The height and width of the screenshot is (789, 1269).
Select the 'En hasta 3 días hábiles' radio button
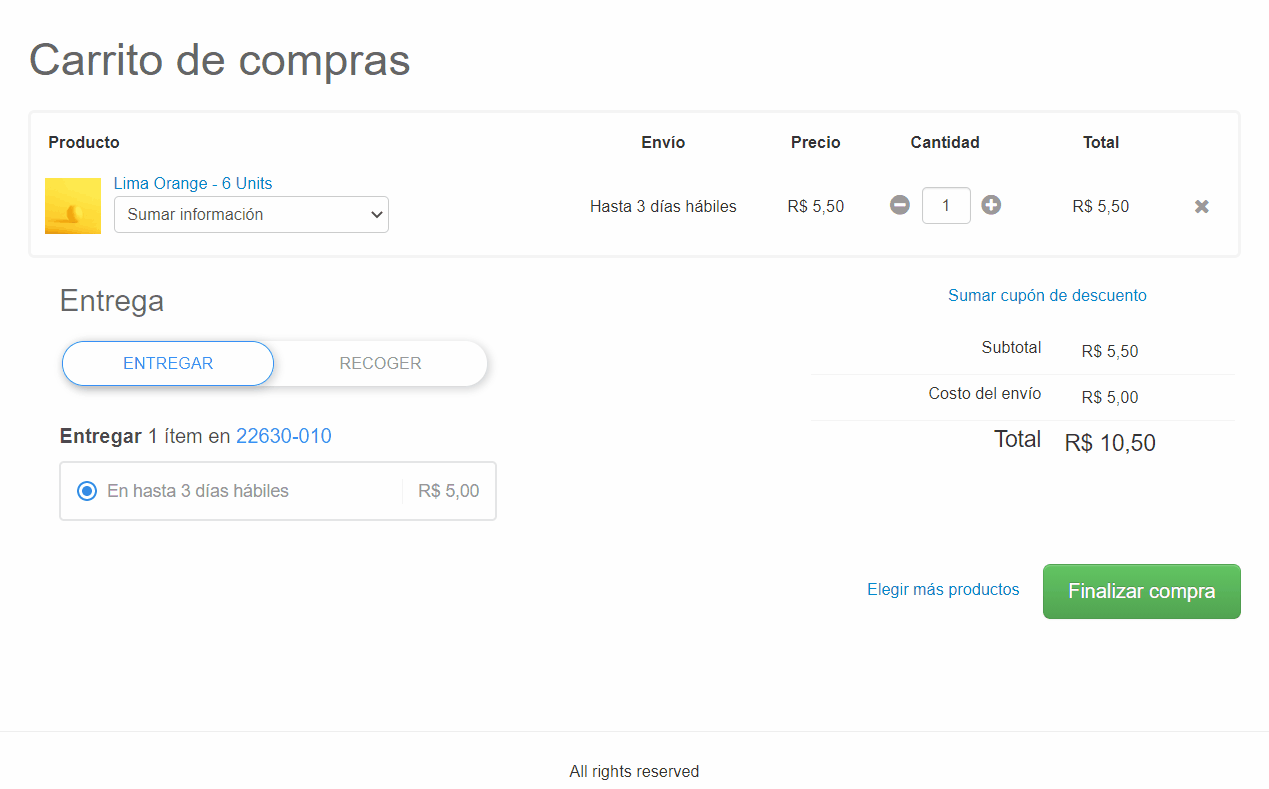(86, 491)
